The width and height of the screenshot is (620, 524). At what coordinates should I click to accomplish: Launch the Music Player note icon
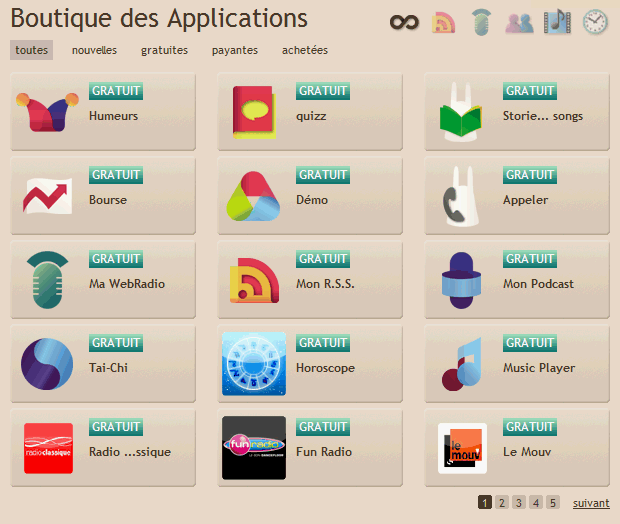point(461,364)
